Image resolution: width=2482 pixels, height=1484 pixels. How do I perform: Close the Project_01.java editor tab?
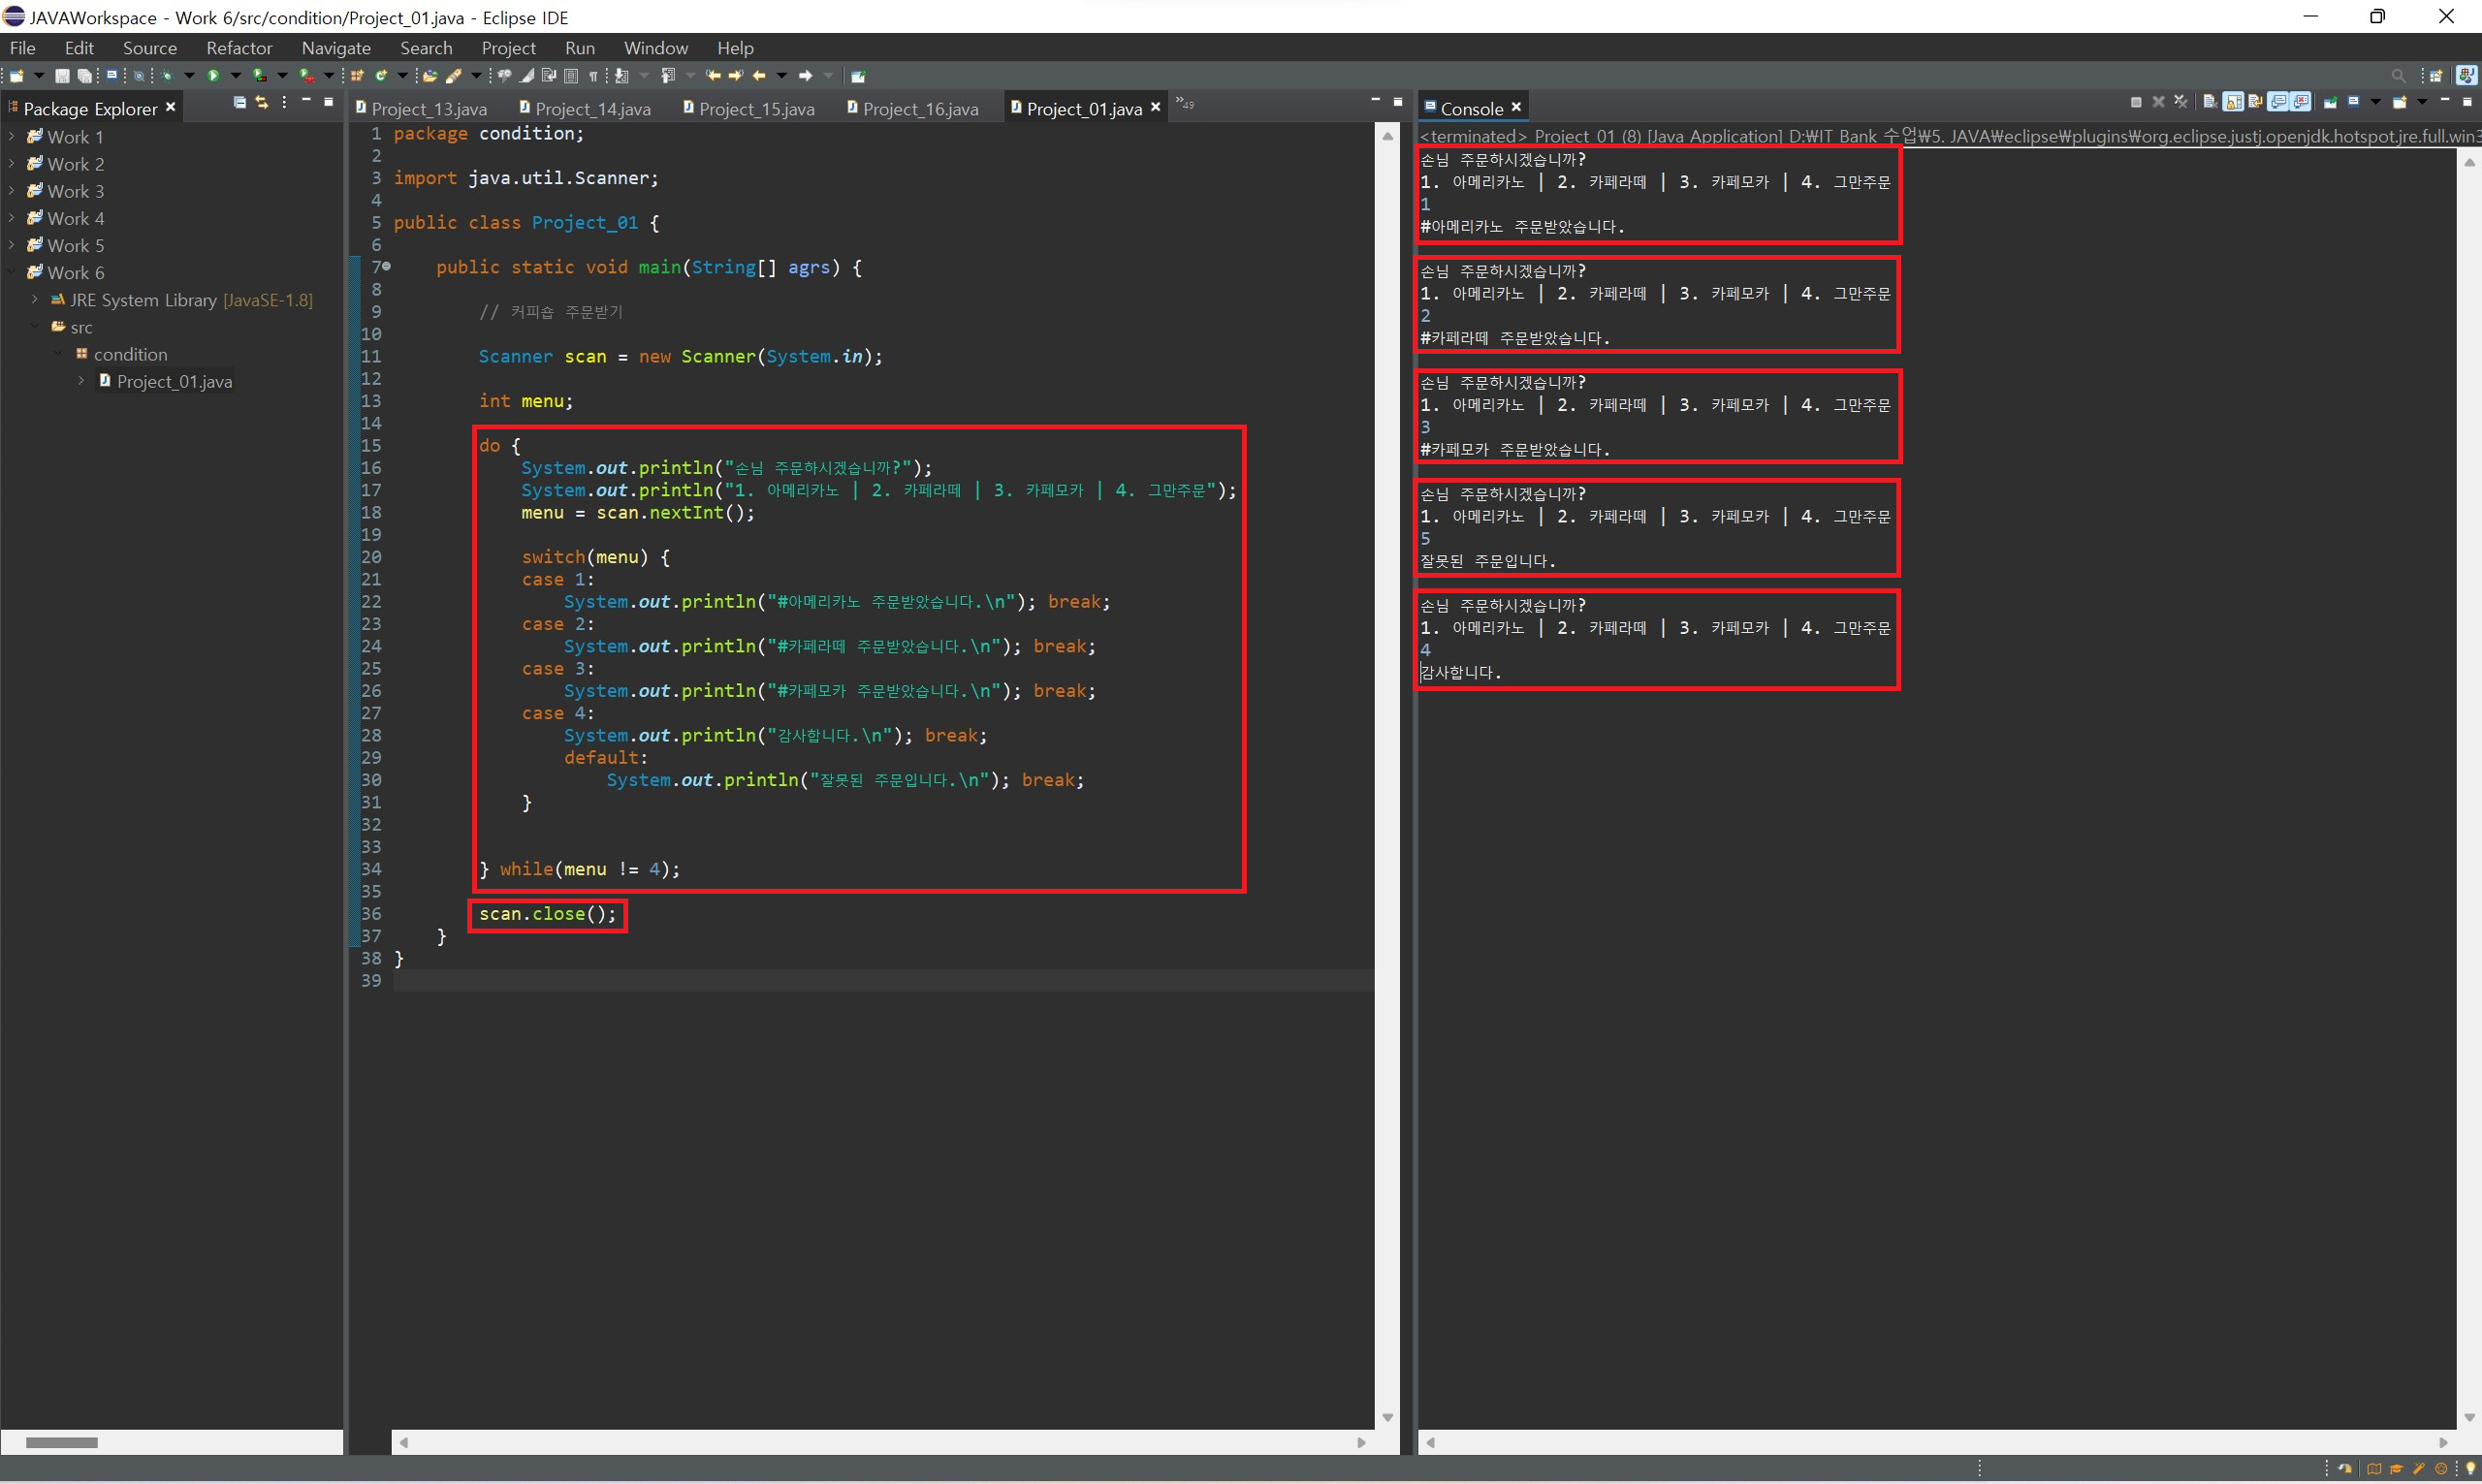coord(1156,108)
